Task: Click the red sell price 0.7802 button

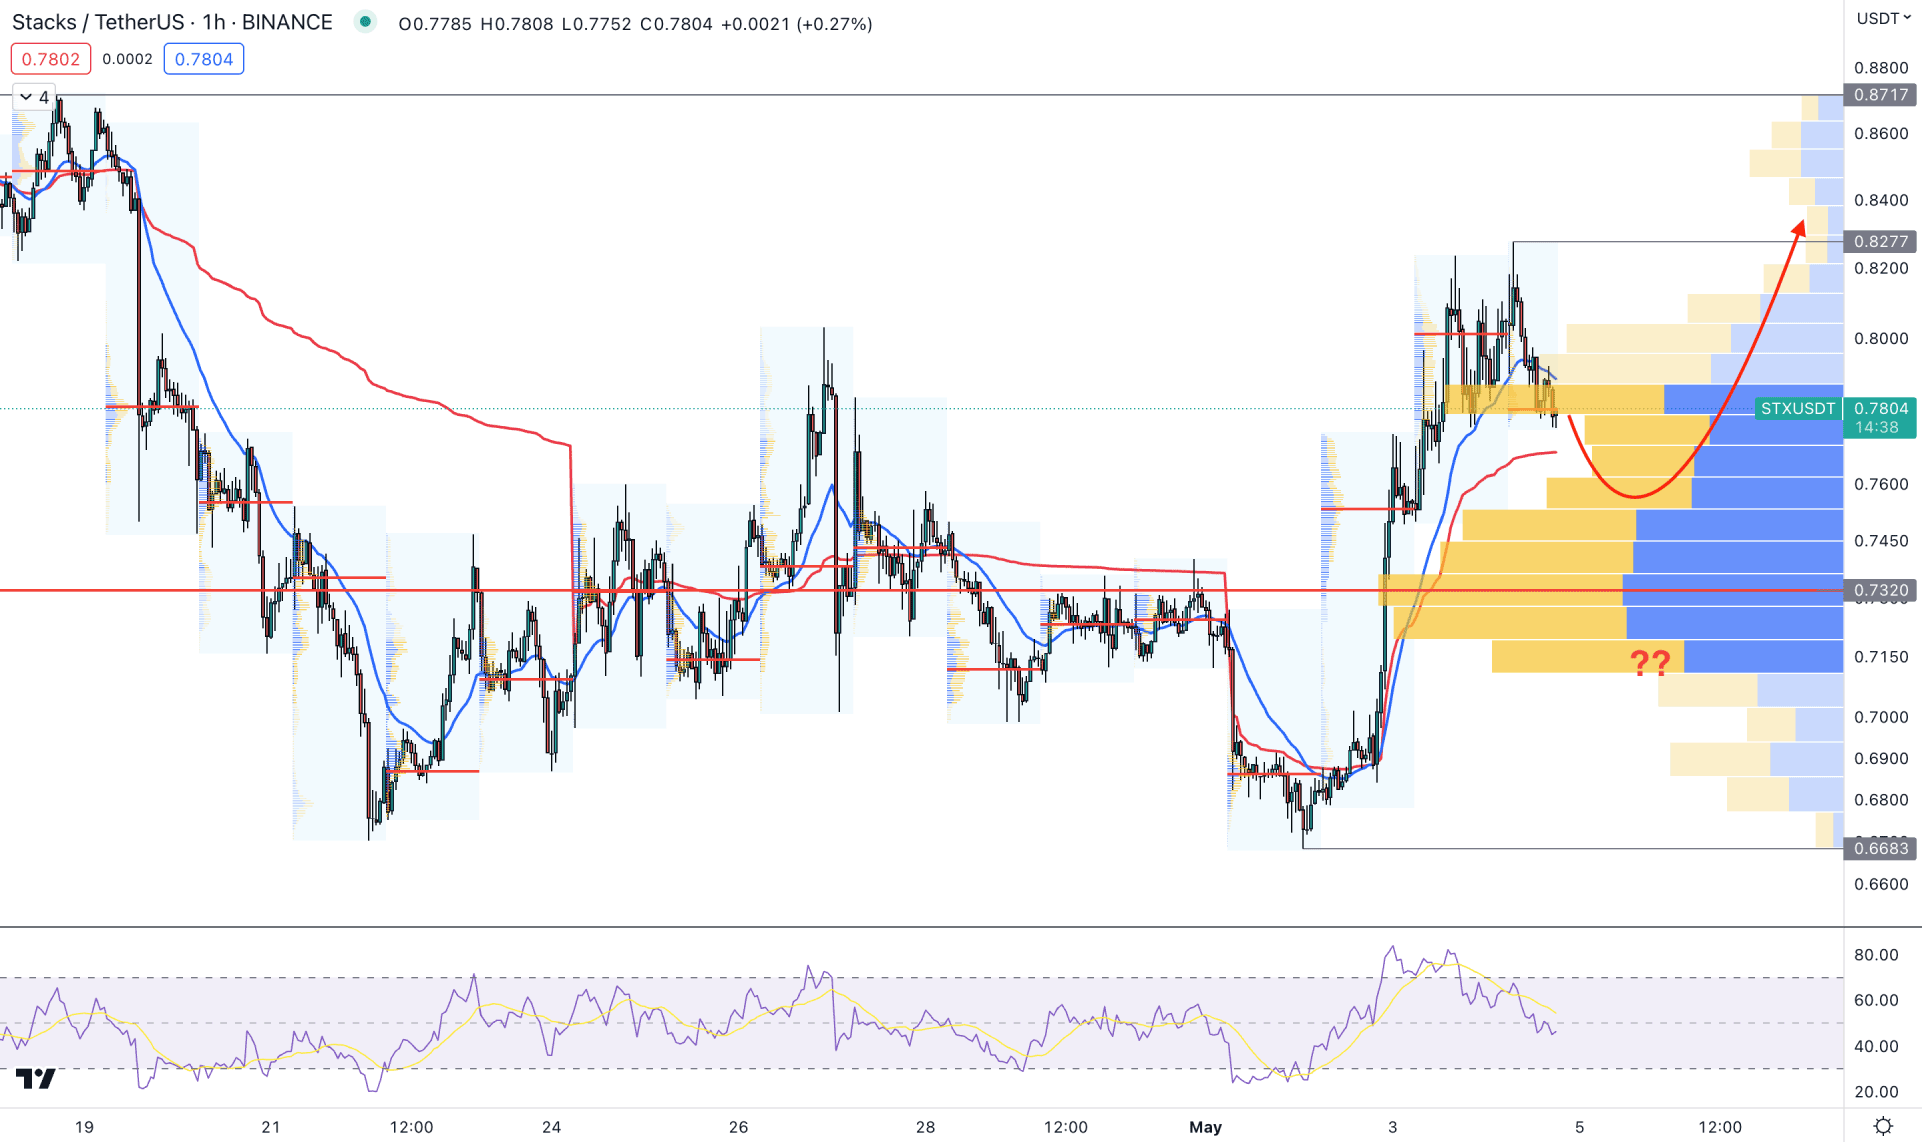Action: (51, 59)
